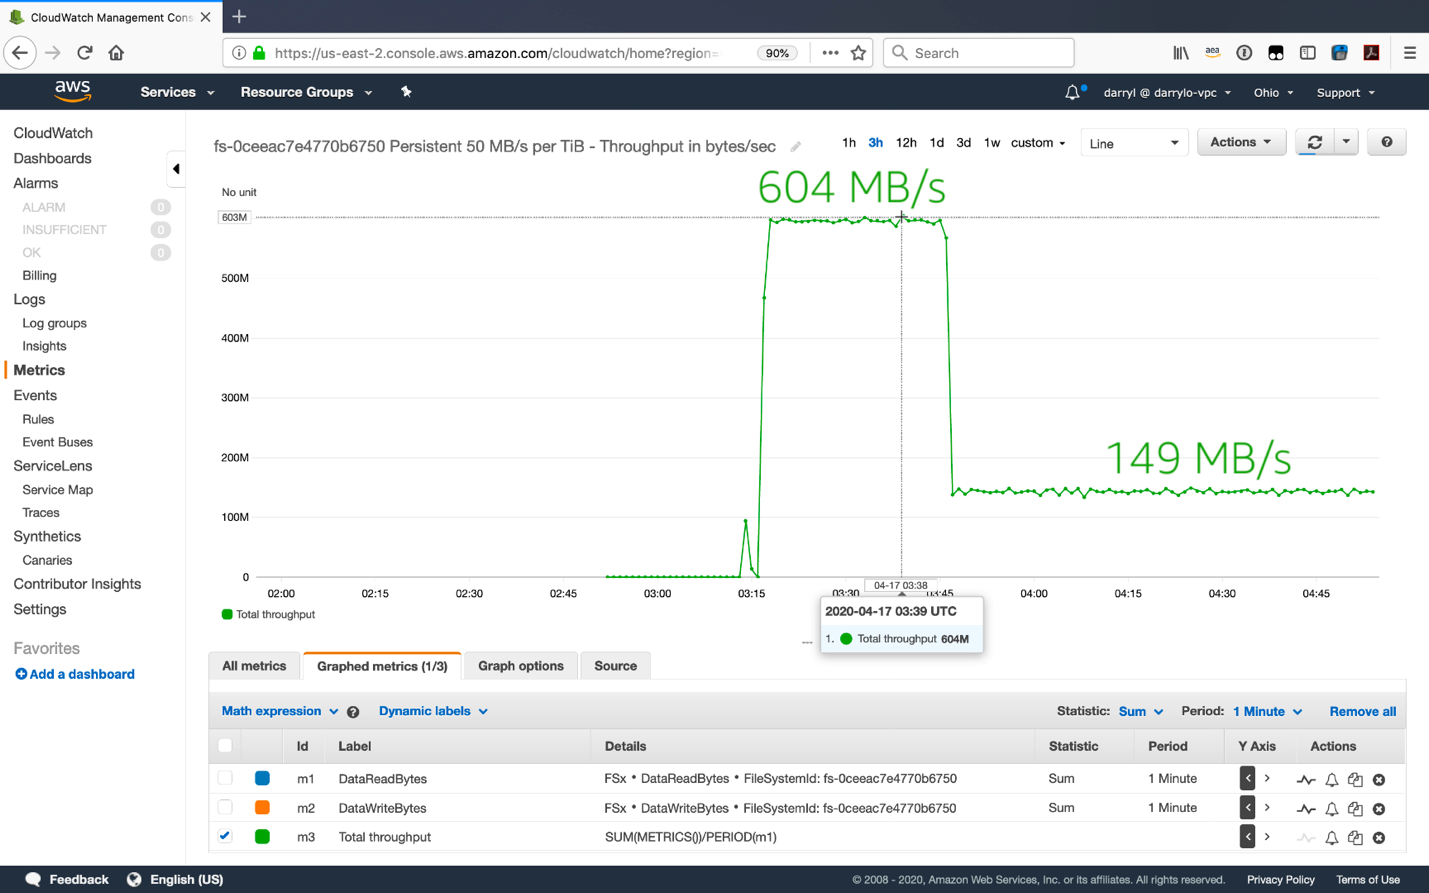Select the 12h time range
Image resolution: width=1429 pixels, height=893 pixels.
tap(906, 143)
